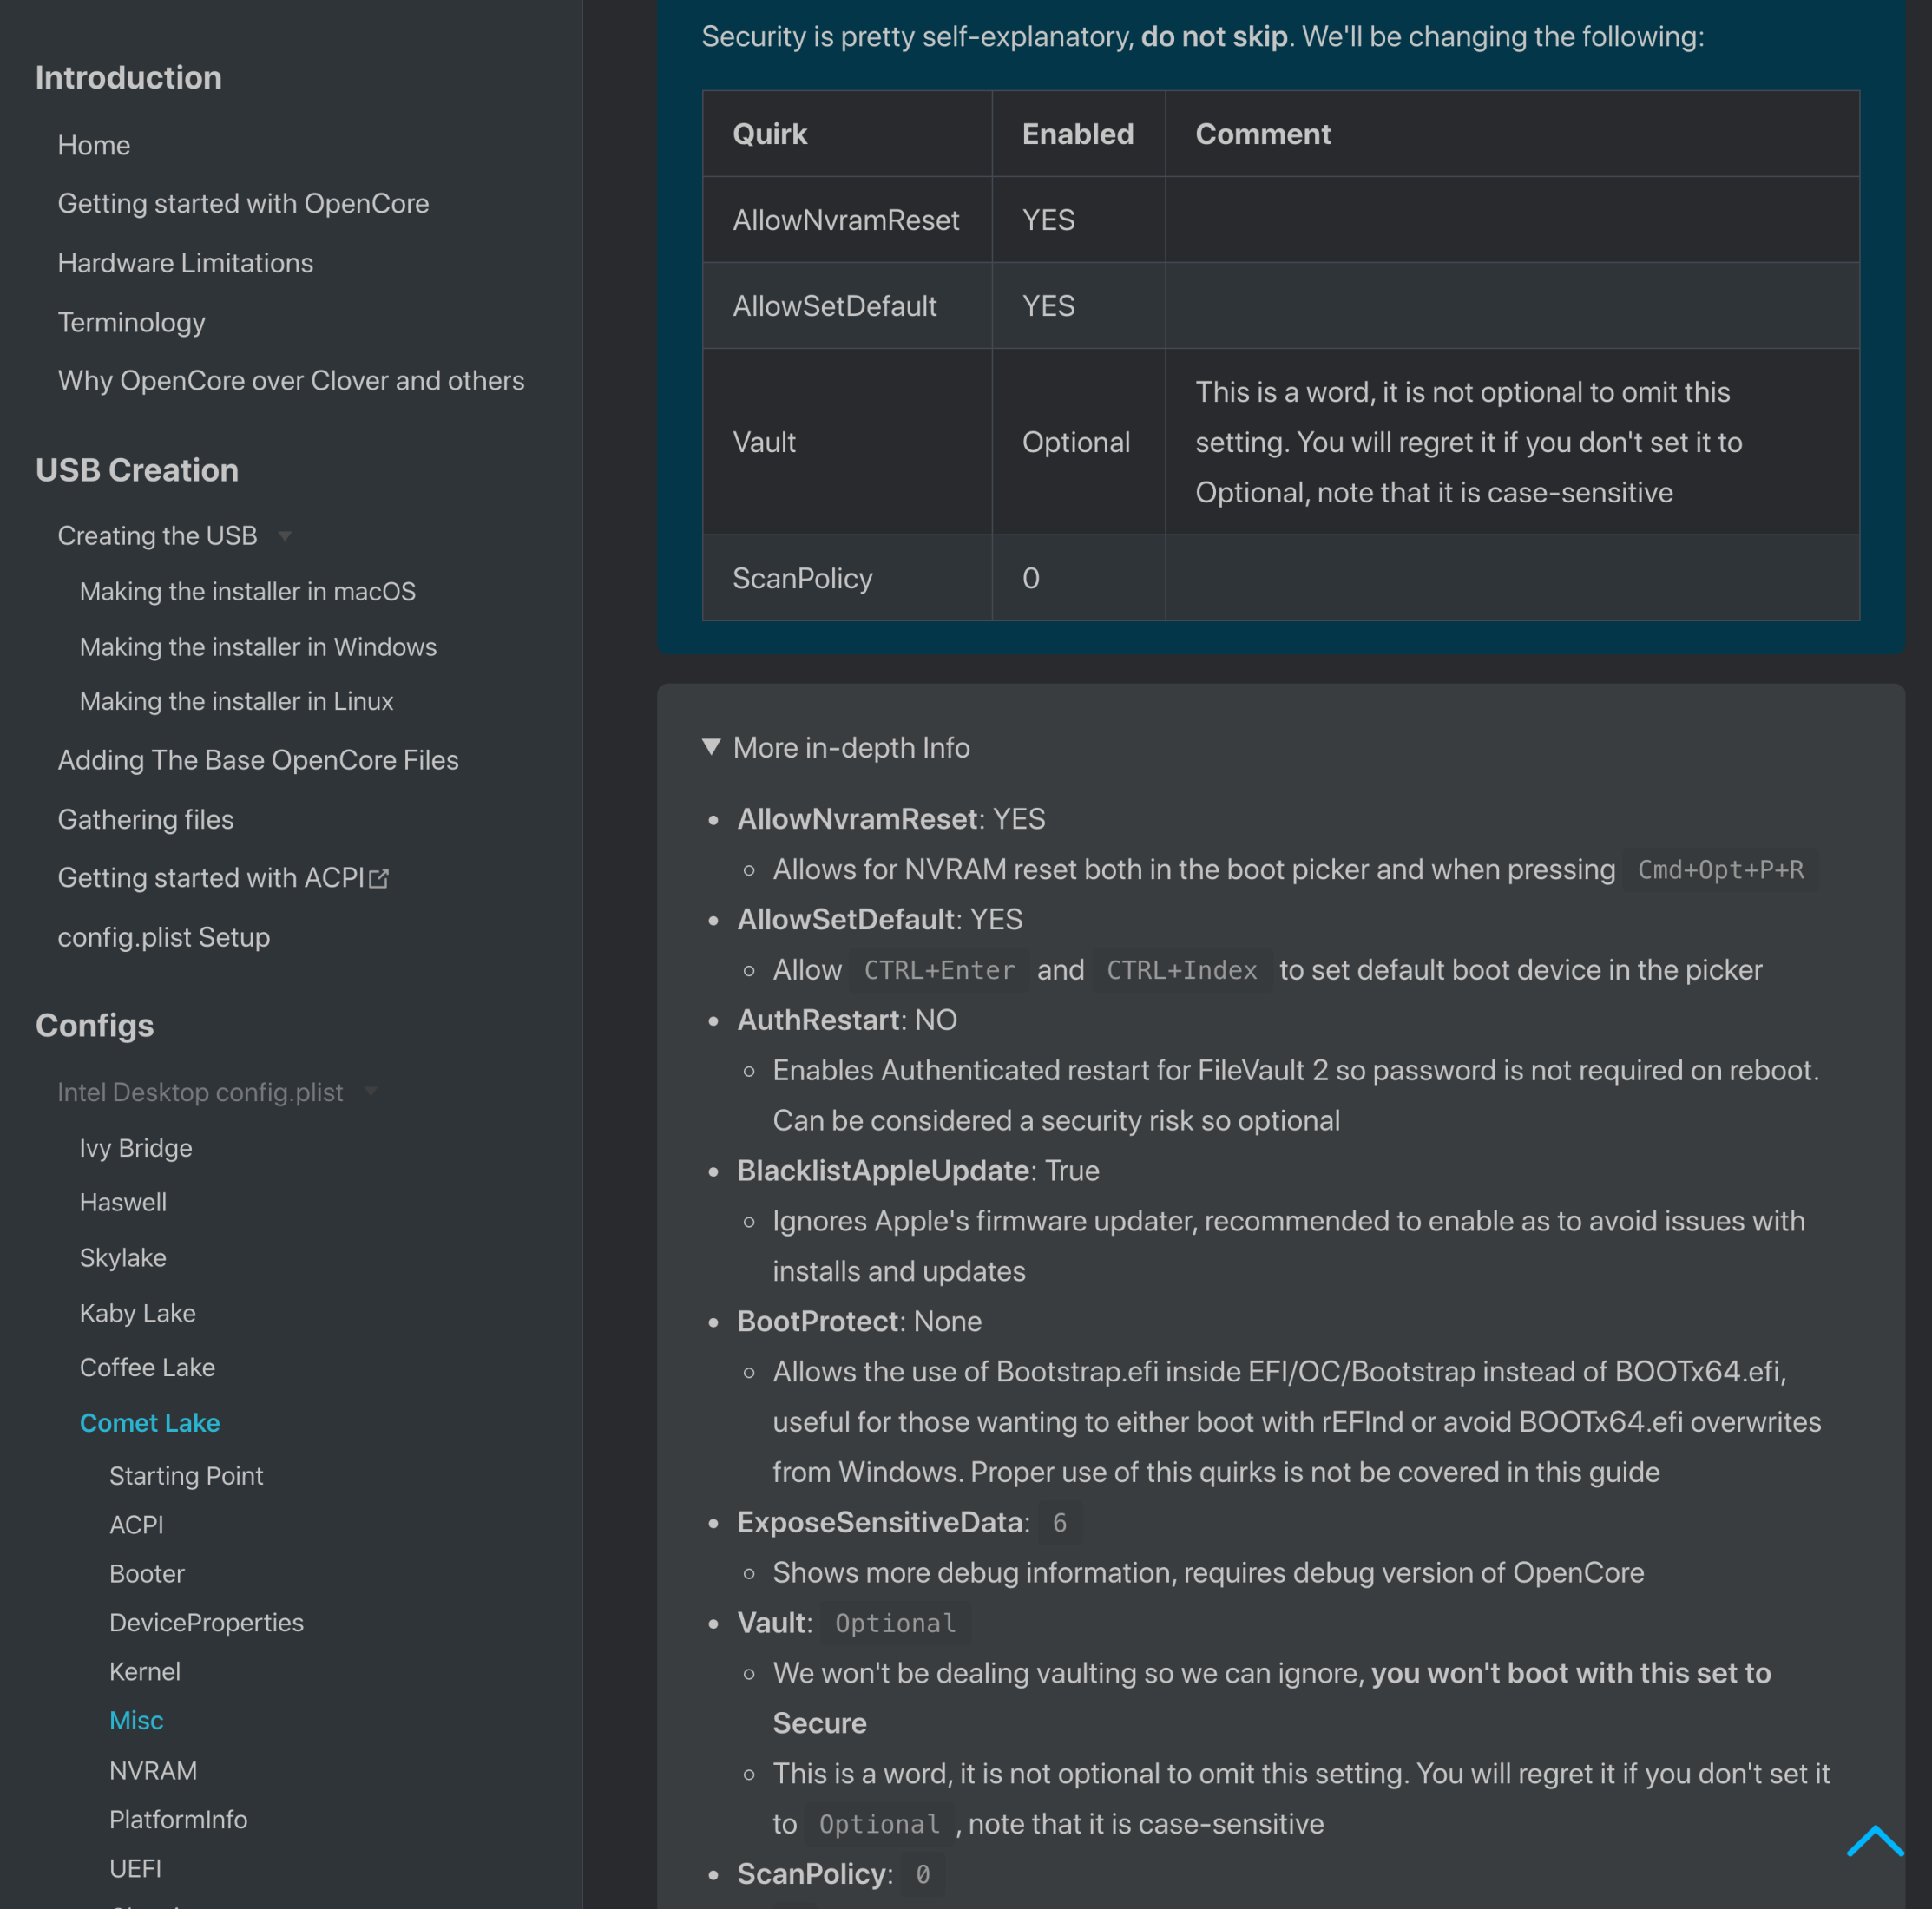Open the Kernel configuration page
This screenshot has height=1909, width=1932.
click(x=145, y=1671)
